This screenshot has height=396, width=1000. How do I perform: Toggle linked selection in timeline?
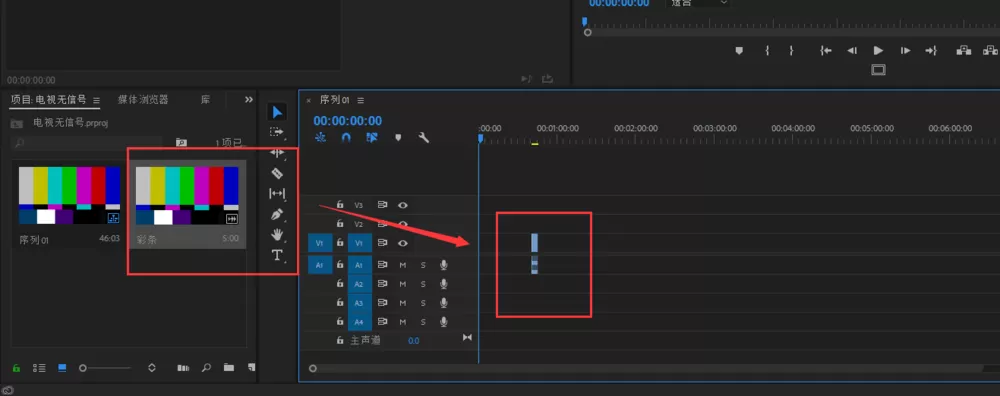(372, 137)
